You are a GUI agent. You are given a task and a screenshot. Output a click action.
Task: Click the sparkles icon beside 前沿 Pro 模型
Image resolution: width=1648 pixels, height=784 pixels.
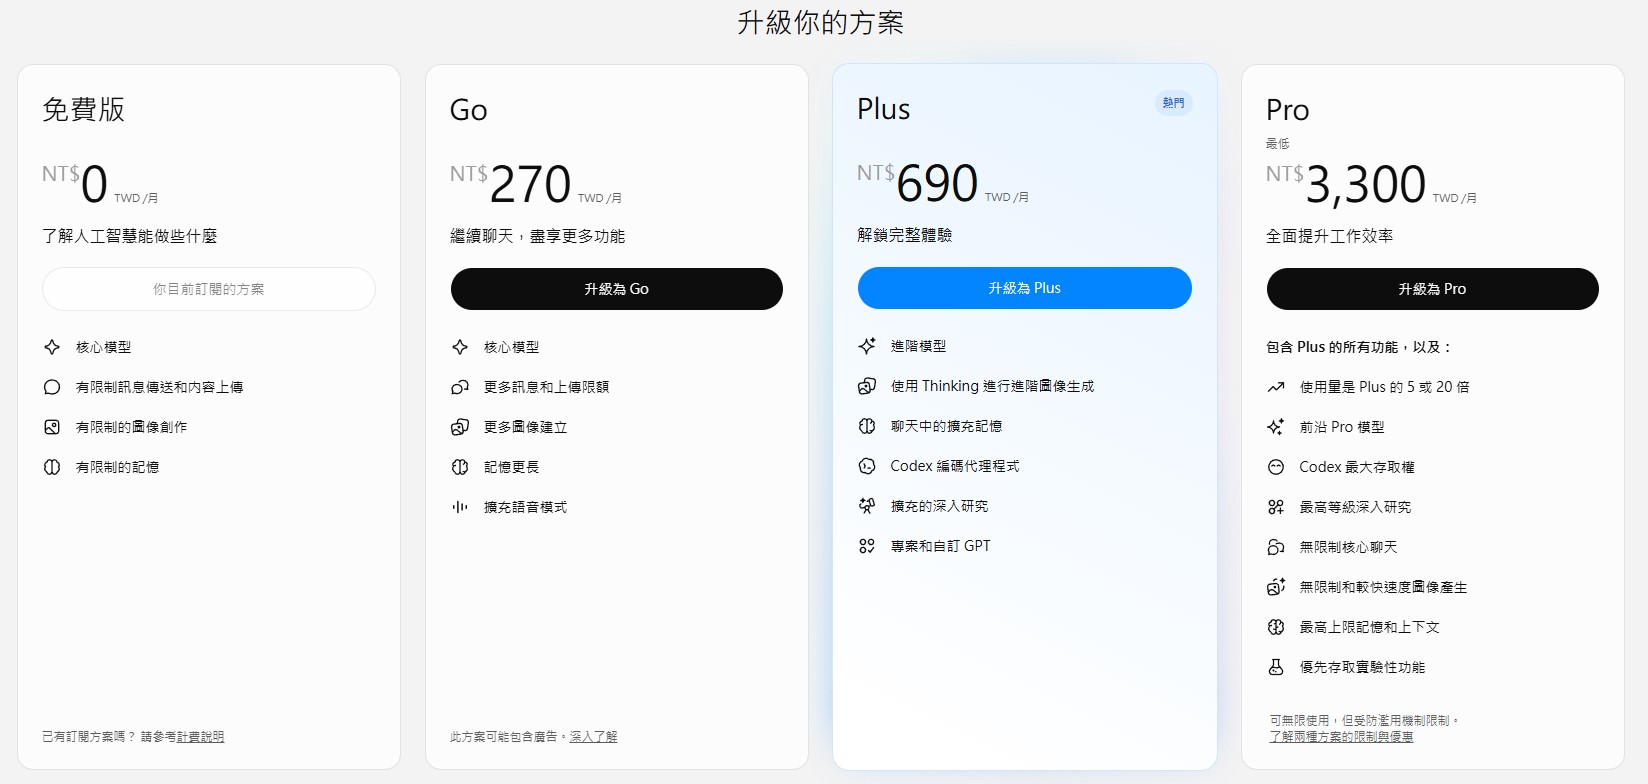(x=1276, y=427)
